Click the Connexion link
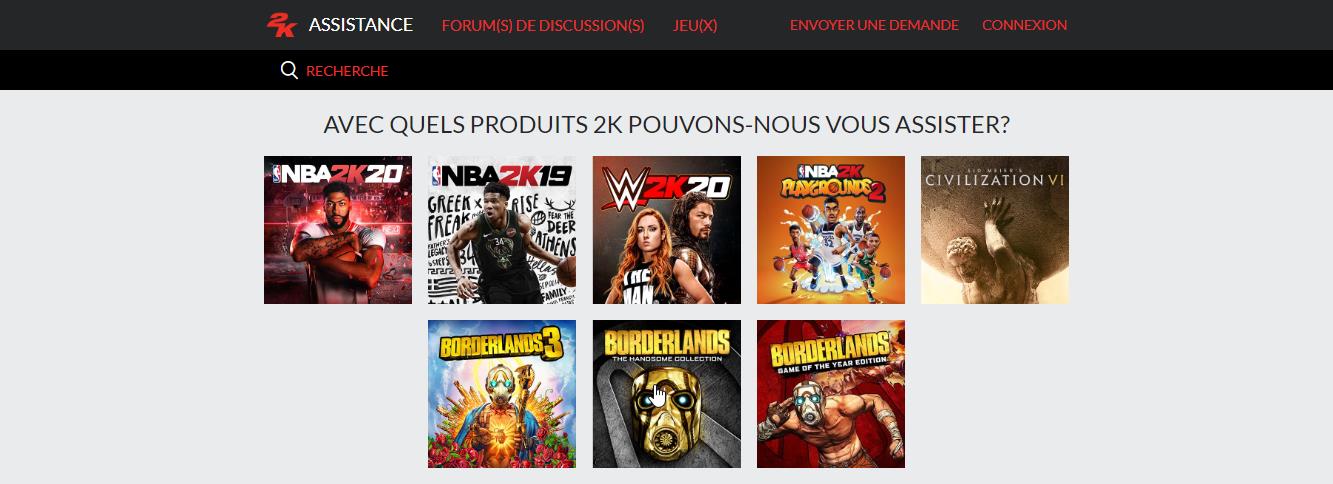The image size is (1333, 484). 1024,25
